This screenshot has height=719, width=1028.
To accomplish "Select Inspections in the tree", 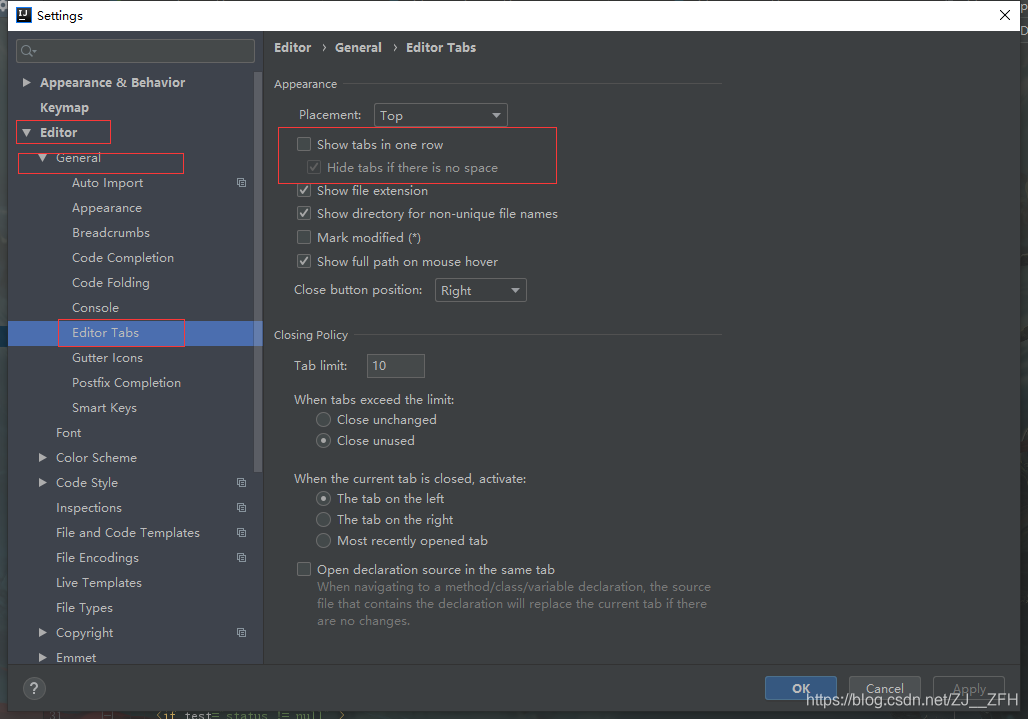I will point(89,507).
